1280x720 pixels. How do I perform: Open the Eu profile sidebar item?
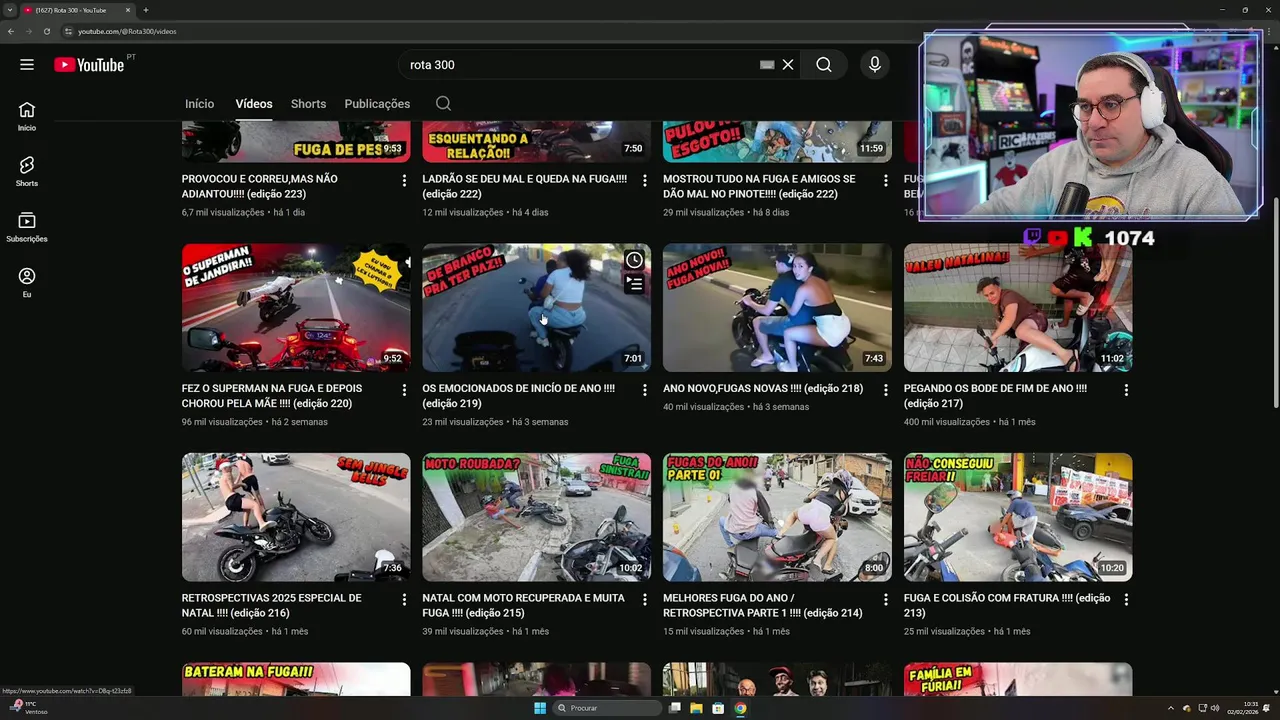click(x=27, y=282)
